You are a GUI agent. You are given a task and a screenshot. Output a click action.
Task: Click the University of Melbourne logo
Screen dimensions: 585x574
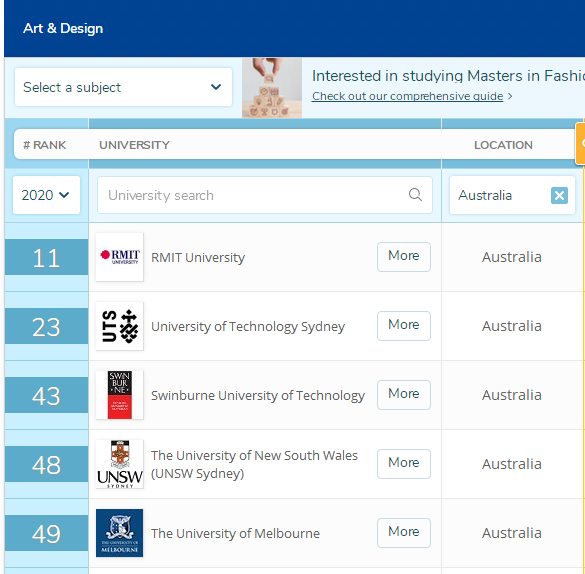[x=119, y=533]
